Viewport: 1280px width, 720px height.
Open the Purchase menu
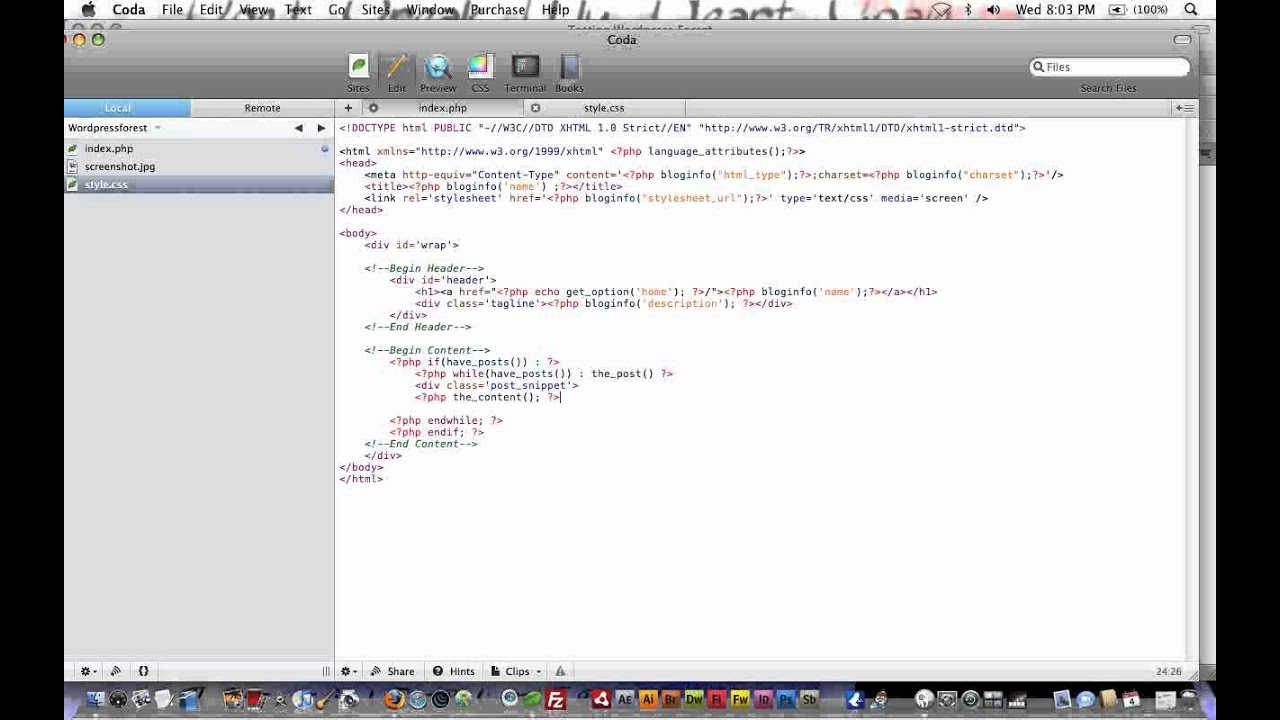[x=497, y=9]
